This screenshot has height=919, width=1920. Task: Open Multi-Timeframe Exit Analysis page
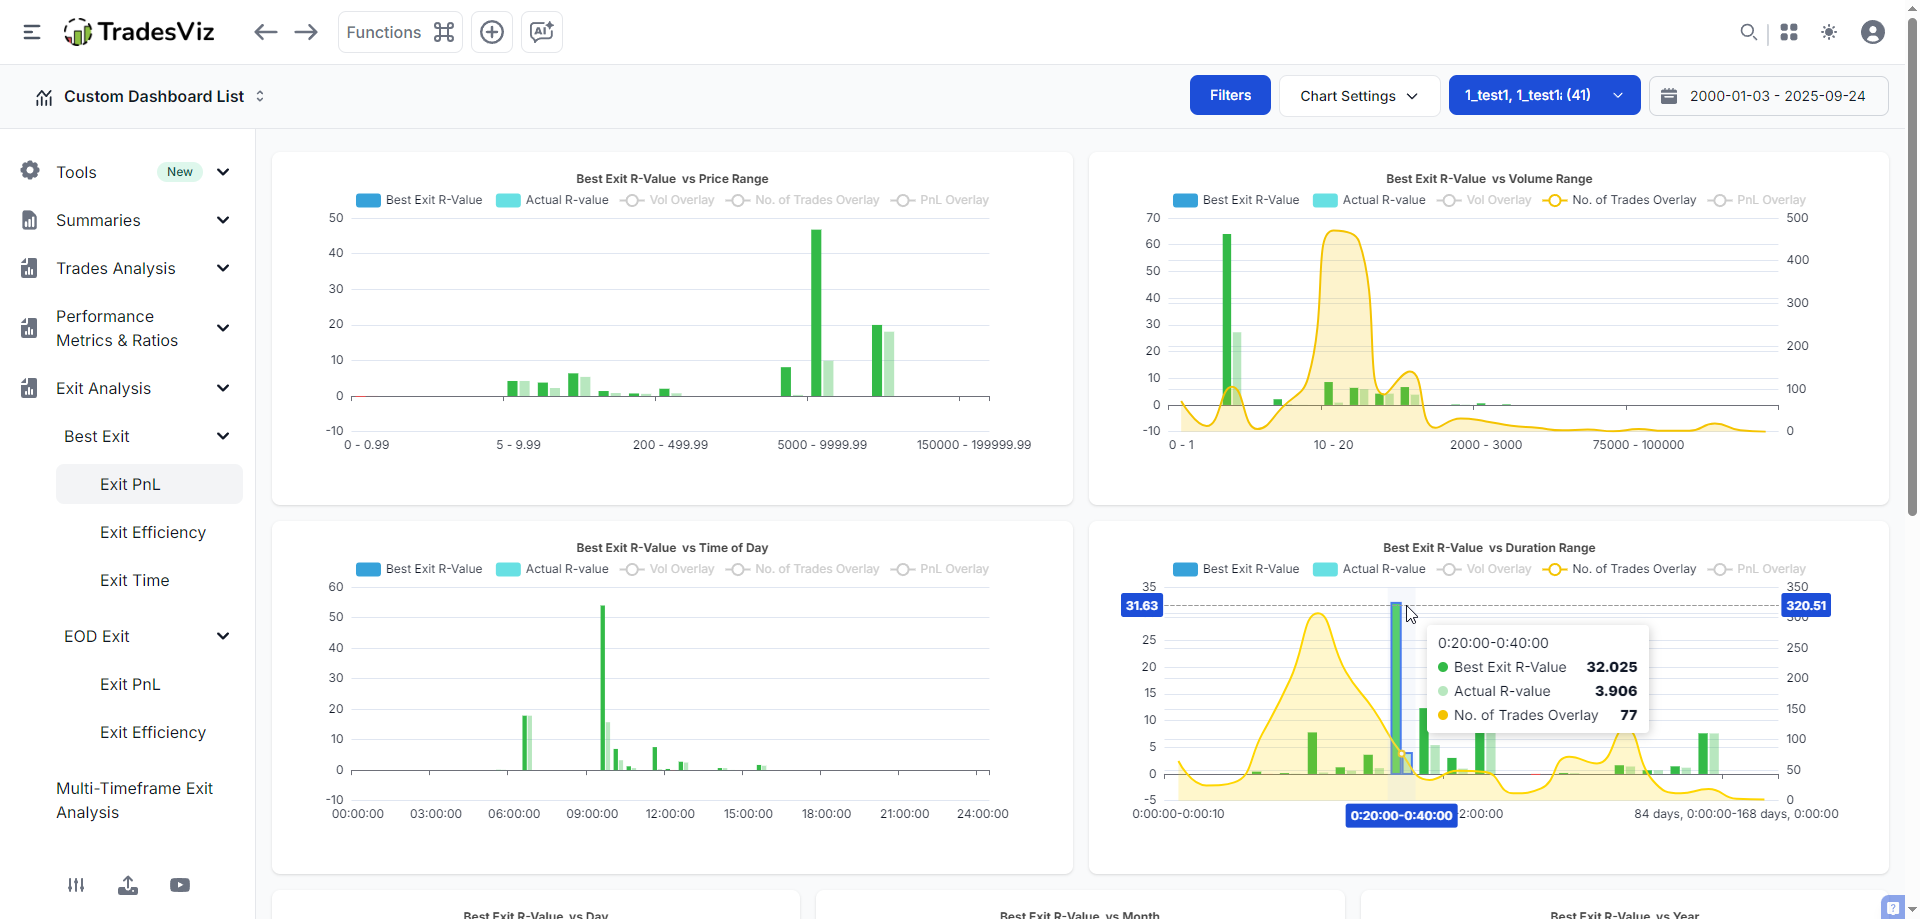pos(134,800)
